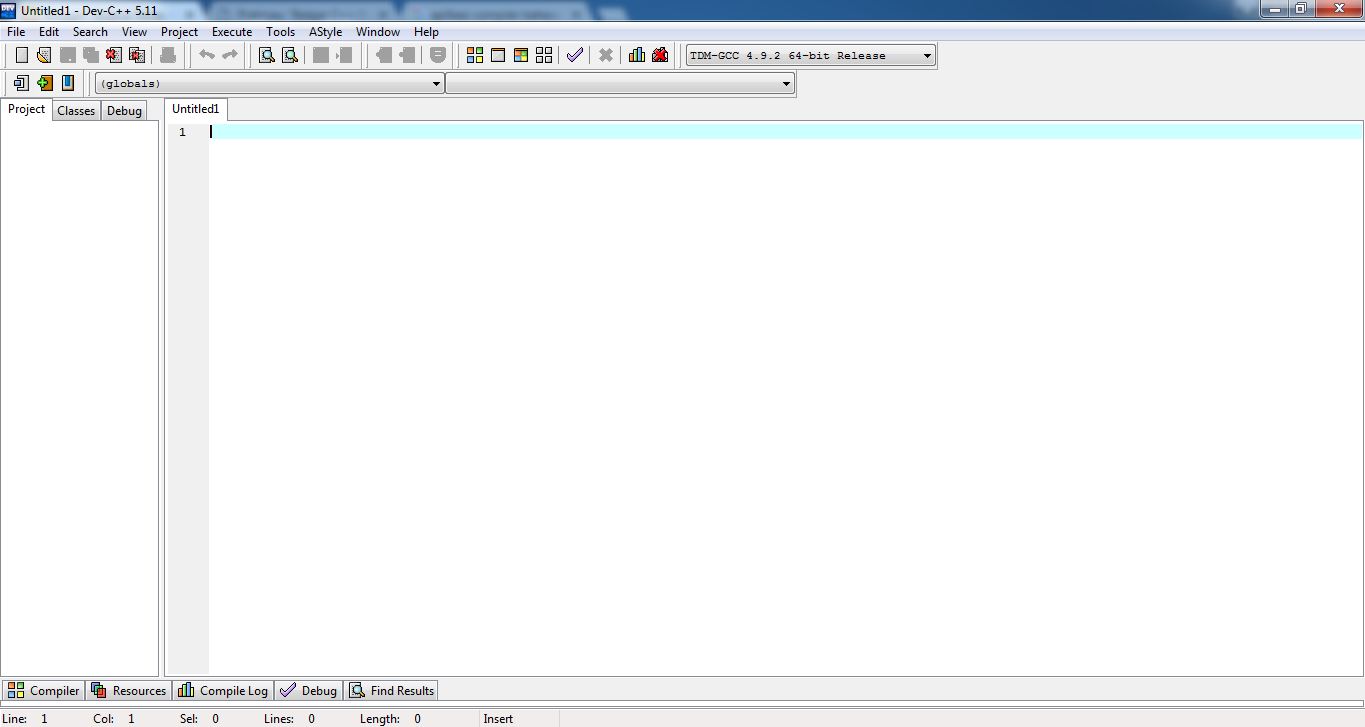This screenshot has height=727, width=1365.
Task: Open Replace using second magnifier icon
Action: point(290,55)
